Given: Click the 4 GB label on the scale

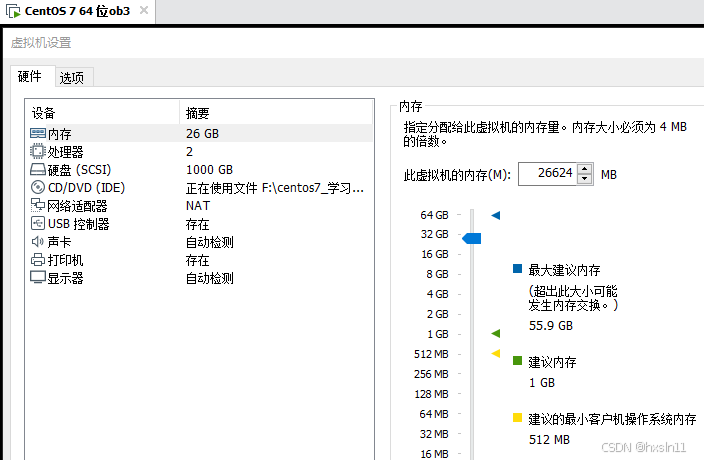Looking at the screenshot, I should pos(437,294).
